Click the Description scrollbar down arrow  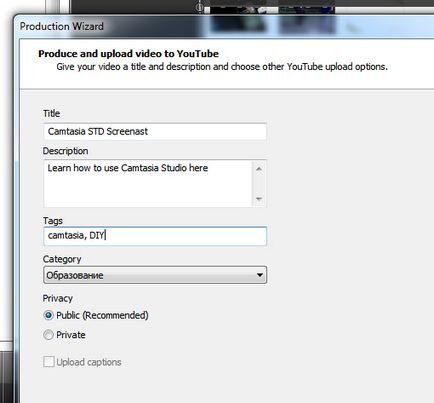tap(259, 199)
